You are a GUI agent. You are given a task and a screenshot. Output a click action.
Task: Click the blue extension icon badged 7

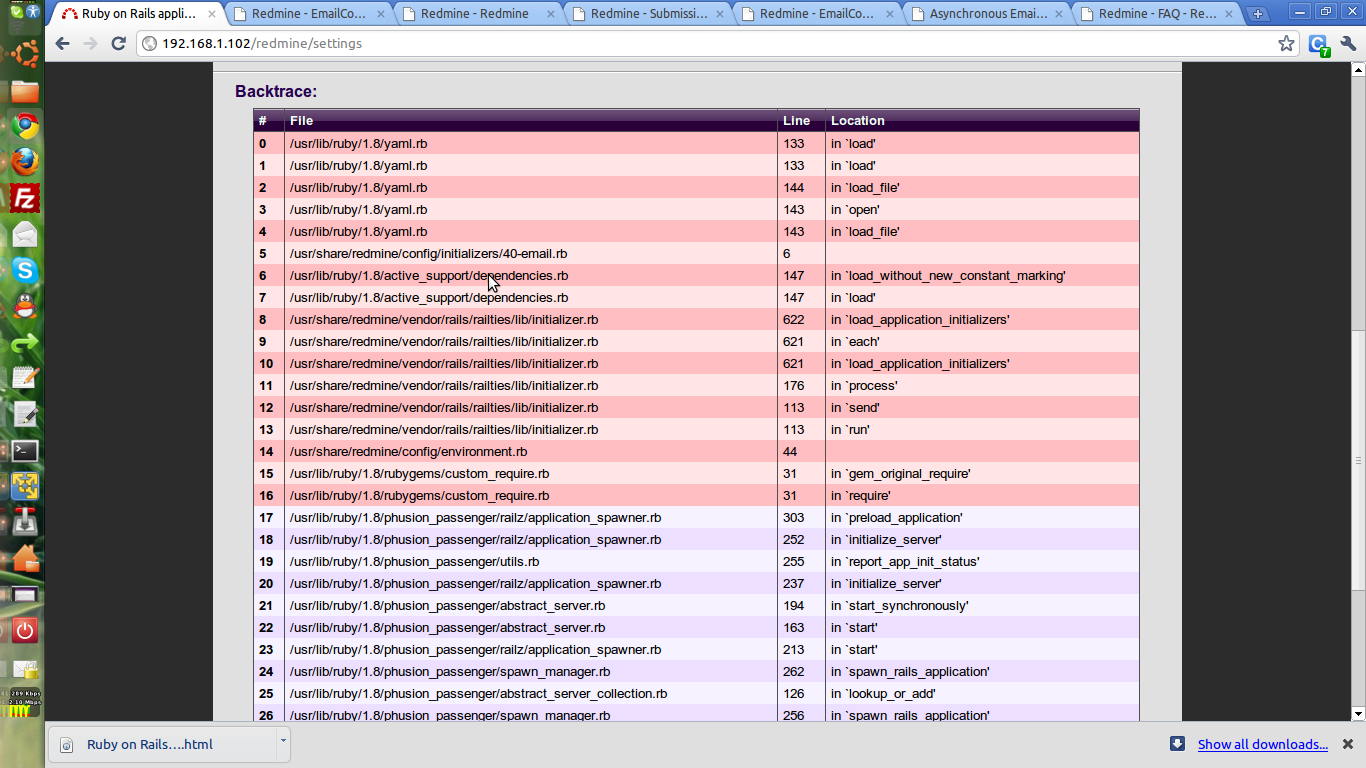(1319, 45)
